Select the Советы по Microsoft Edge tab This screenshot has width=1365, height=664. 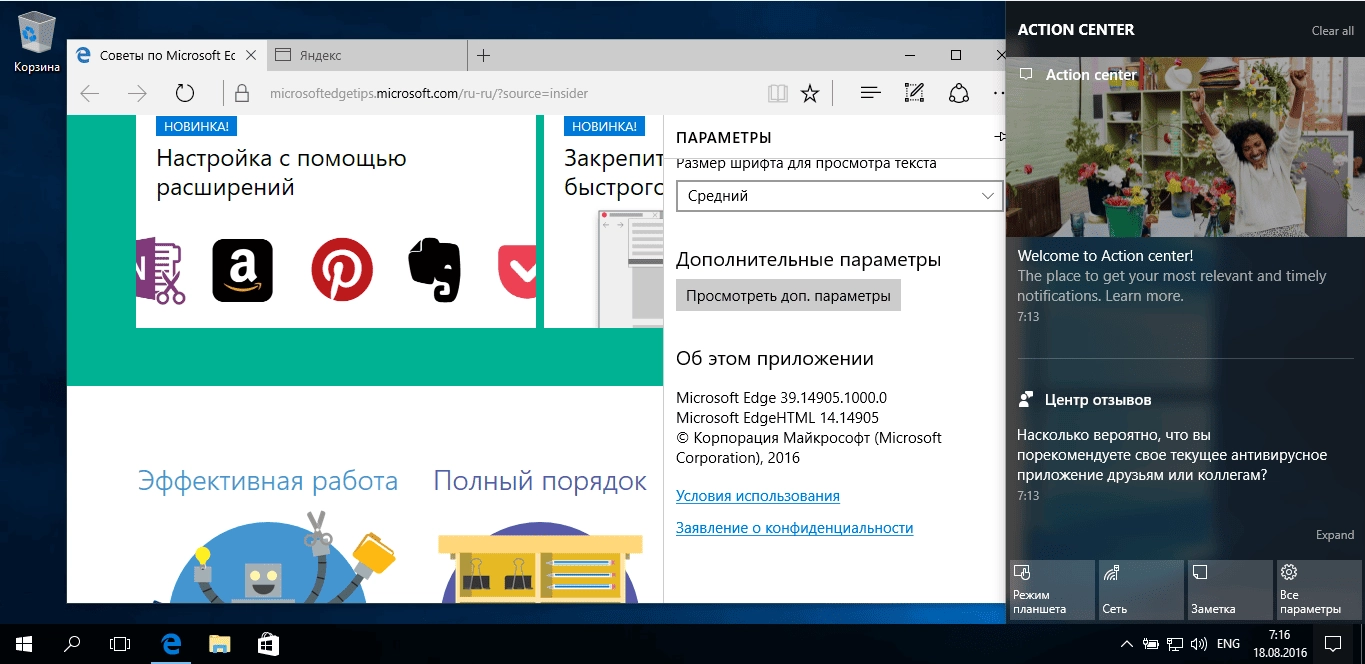tap(166, 55)
